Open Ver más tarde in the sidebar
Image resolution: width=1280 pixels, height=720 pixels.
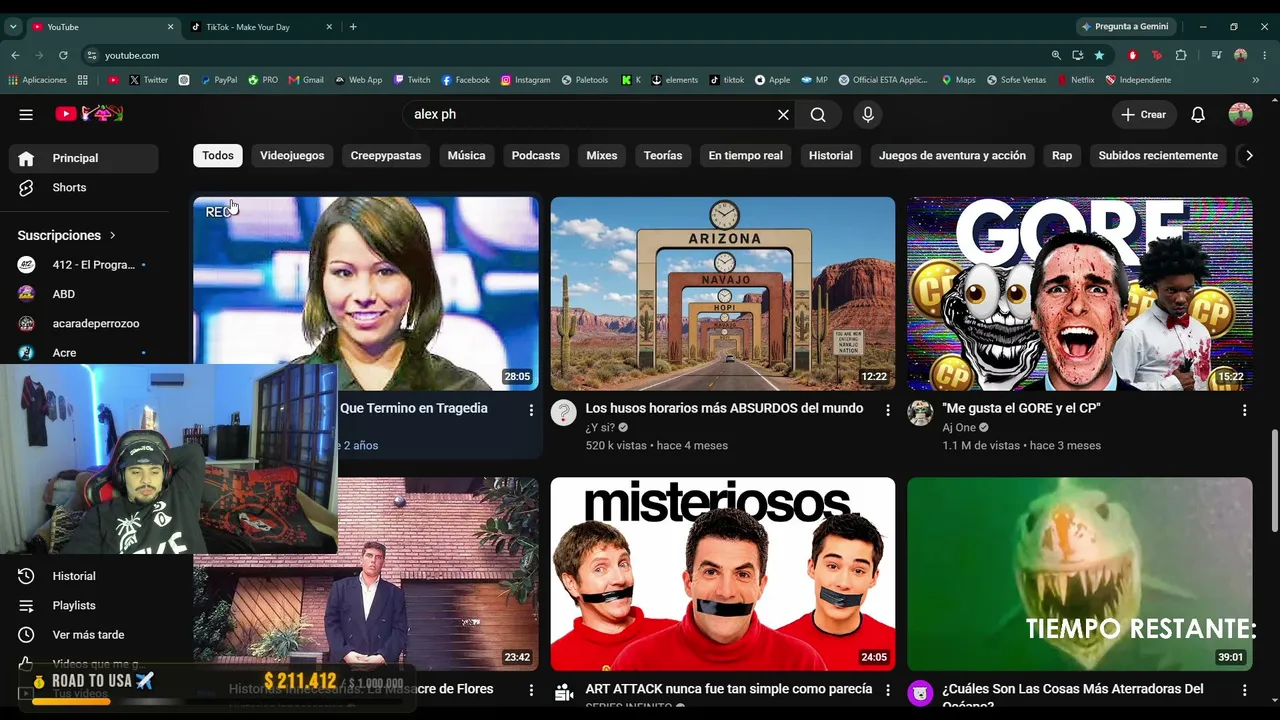pyautogui.click(x=84, y=635)
